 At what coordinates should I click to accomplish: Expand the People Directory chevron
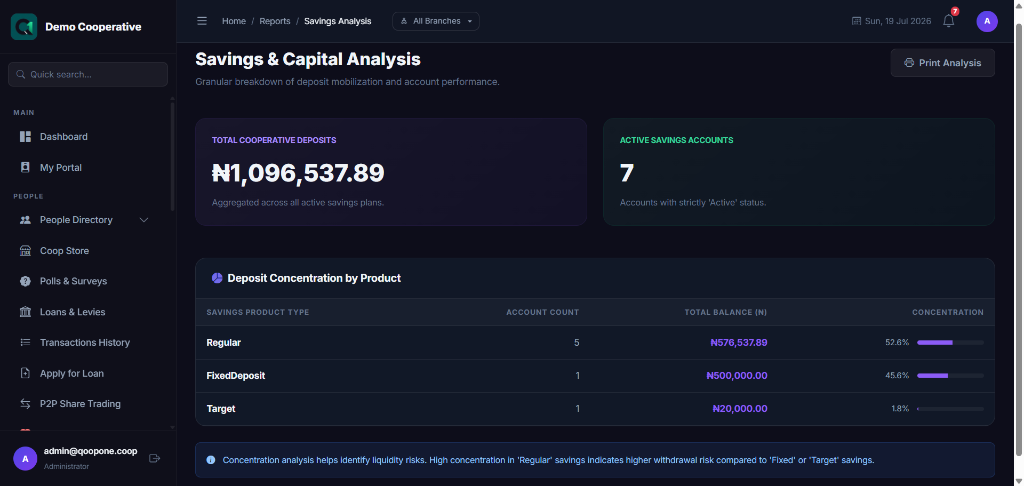(x=144, y=220)
